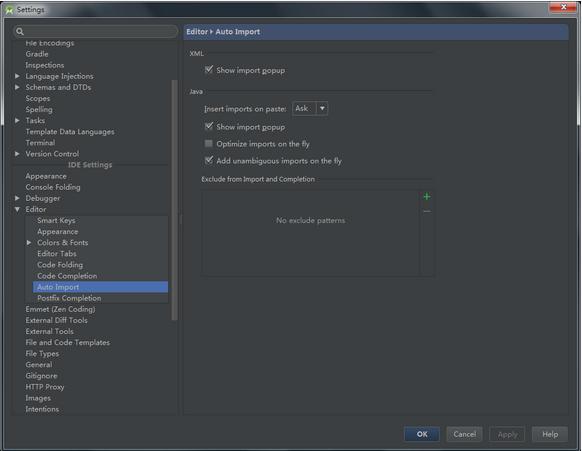Click the Cancel button

point(464,434)
